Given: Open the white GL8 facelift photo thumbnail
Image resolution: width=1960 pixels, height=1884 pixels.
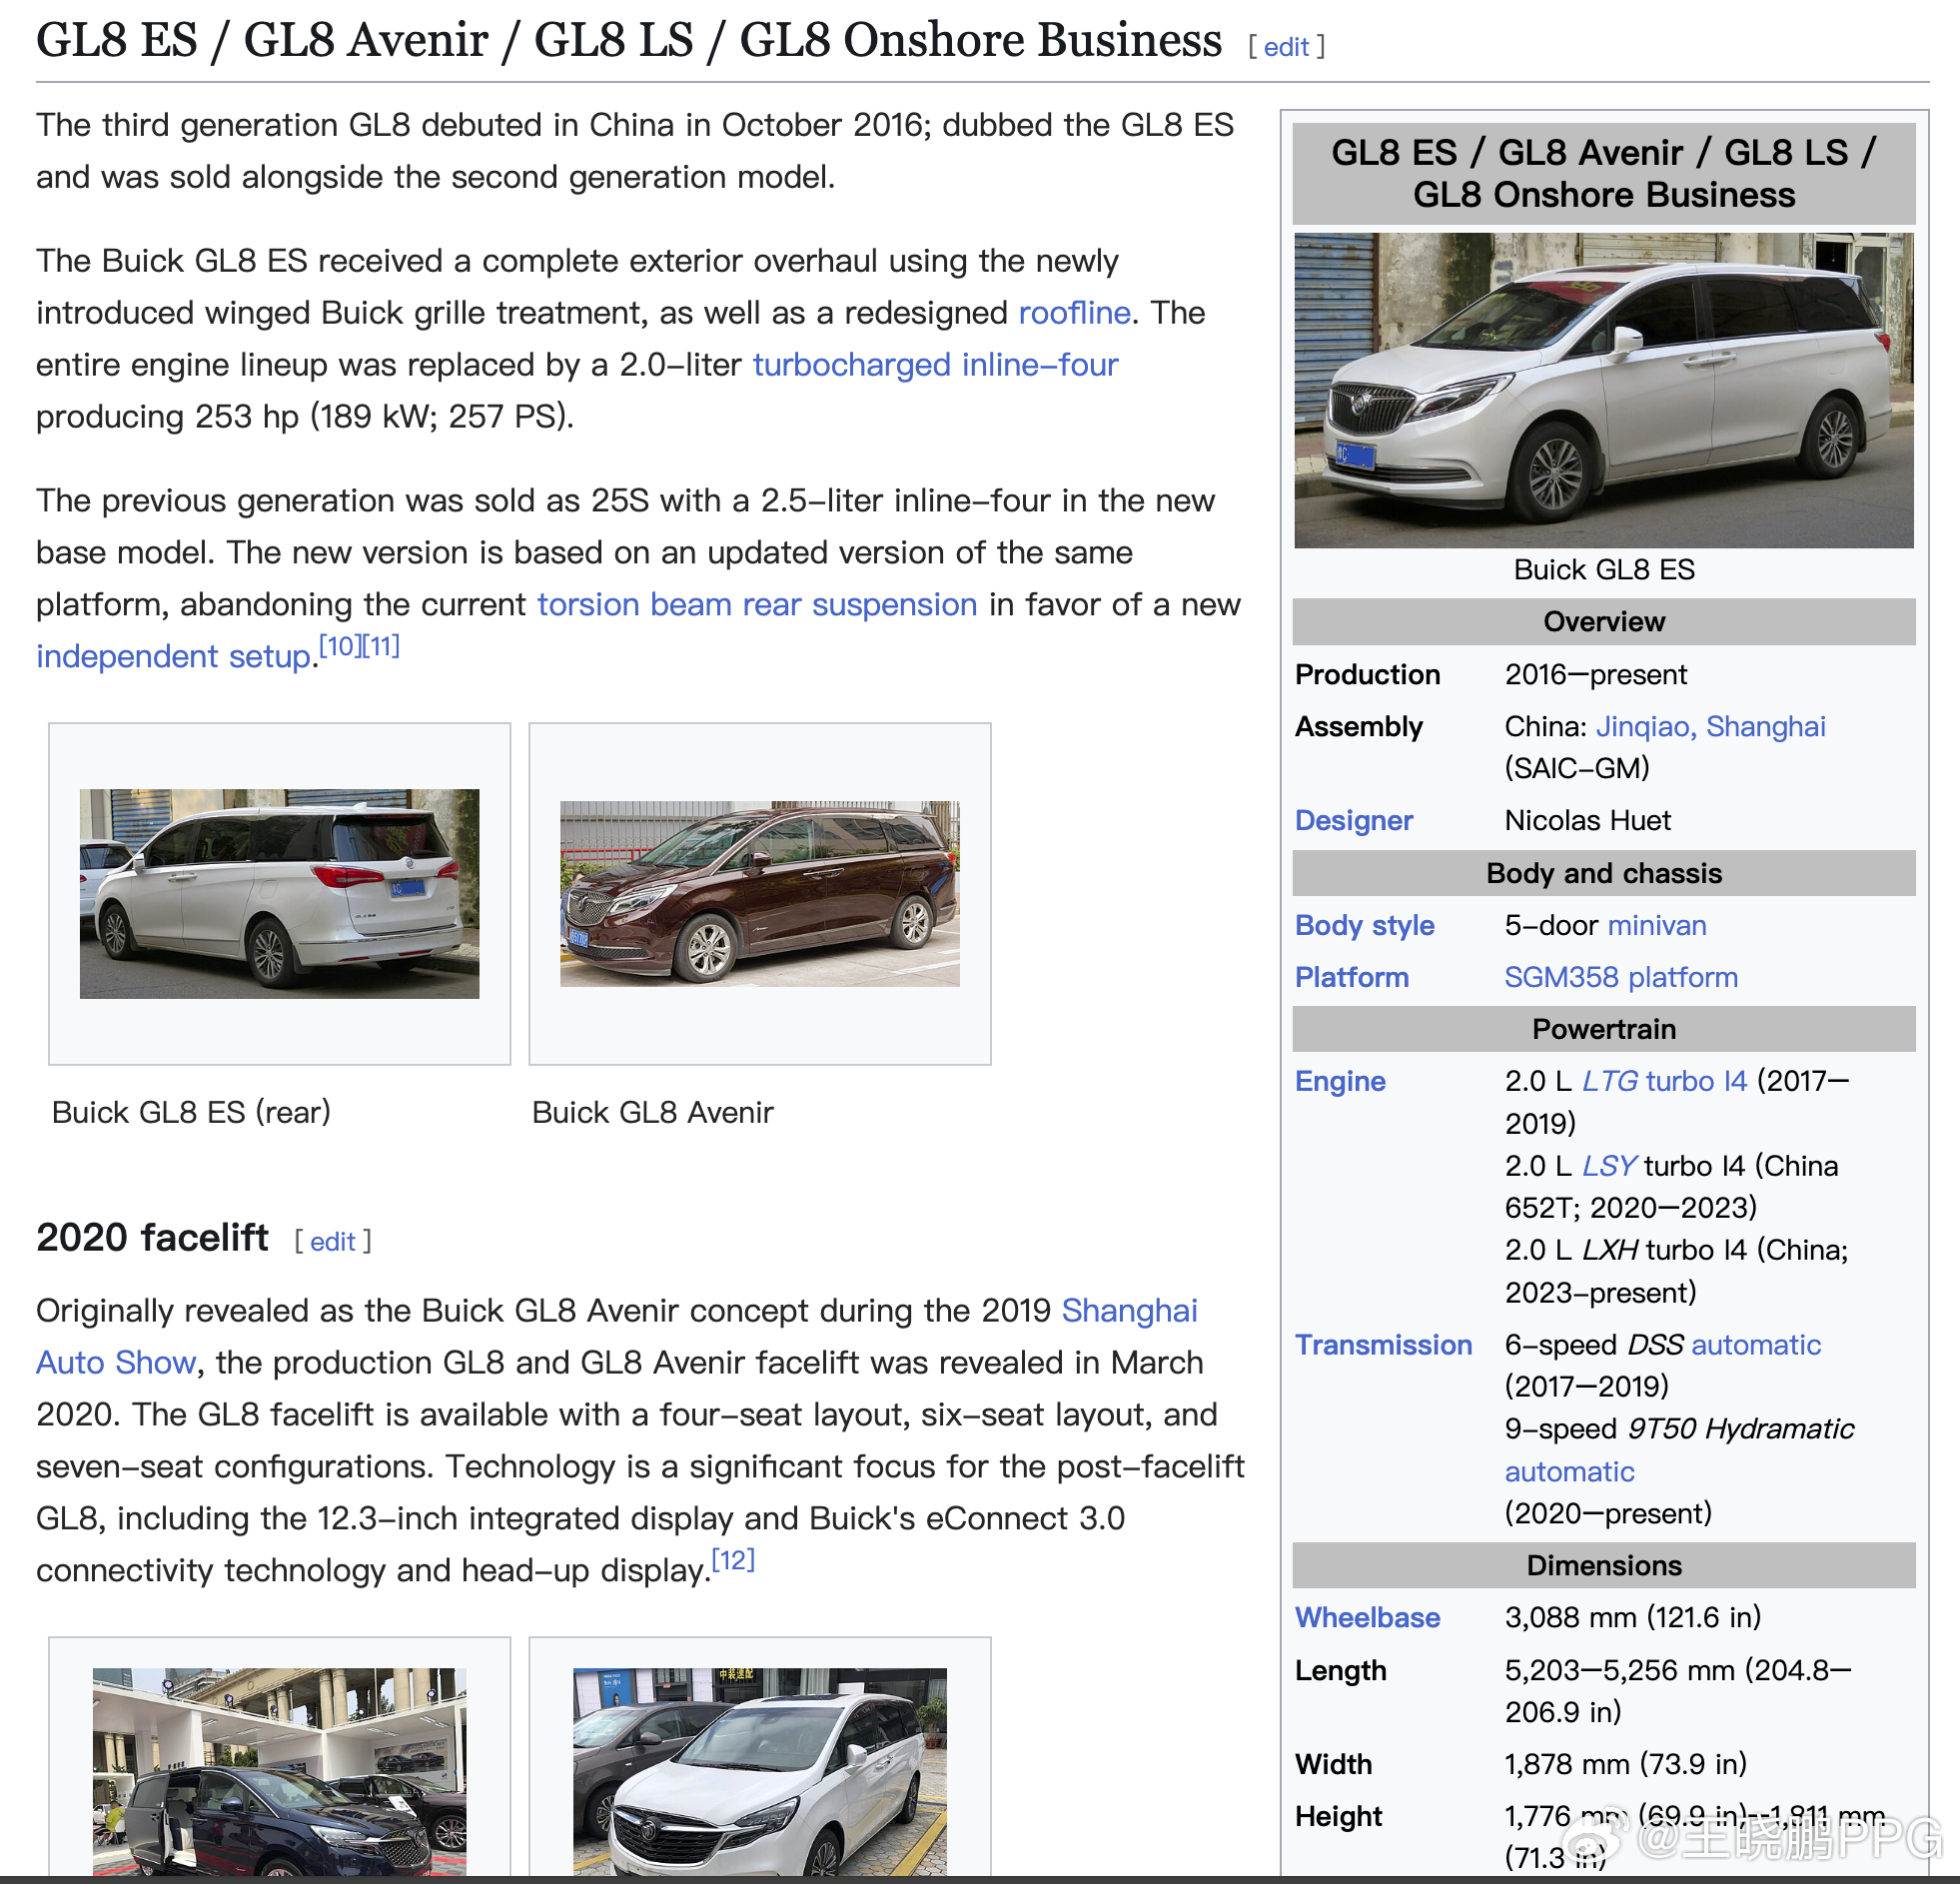Looking at the screenshot, I should pos(759,1771).
